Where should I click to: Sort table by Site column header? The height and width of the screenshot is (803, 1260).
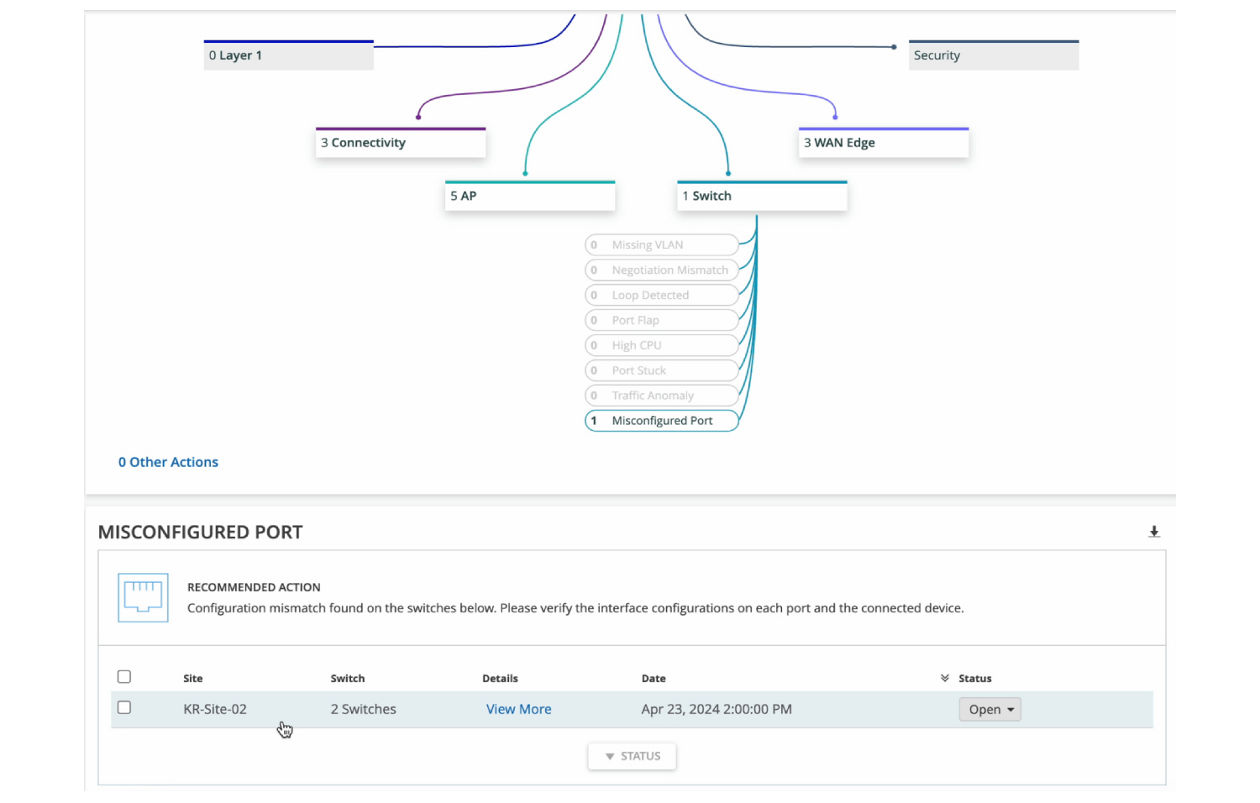pyautogui.click(x=193, y=678)
